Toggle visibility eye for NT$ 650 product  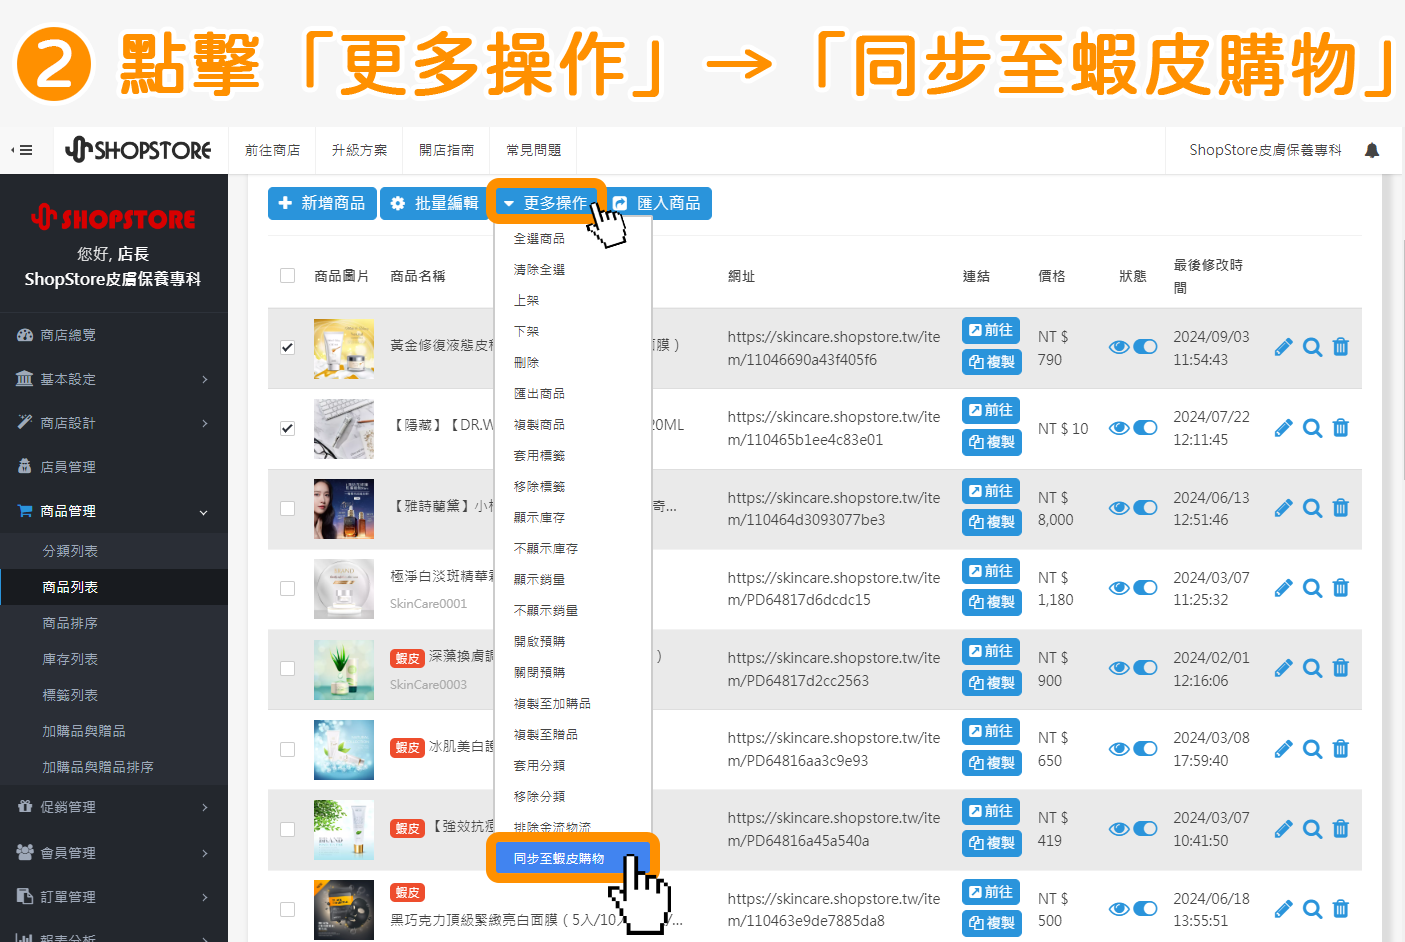coord(1120,749)
